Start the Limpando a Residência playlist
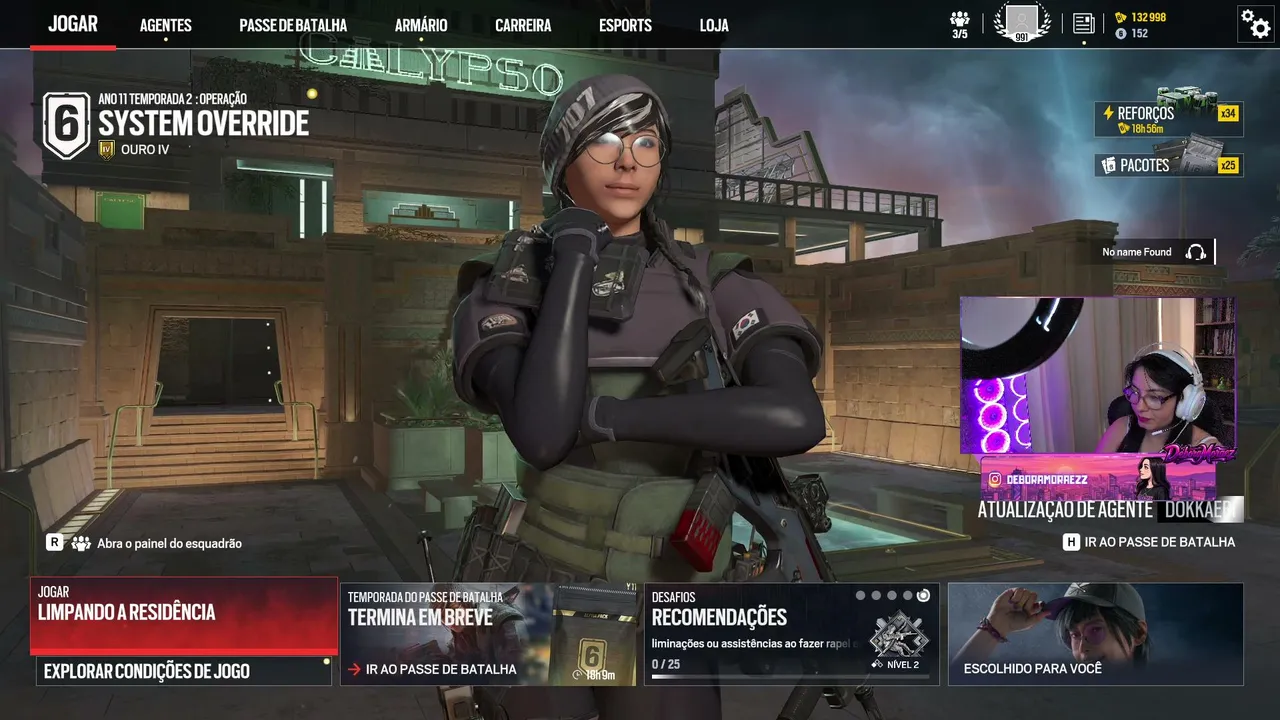Viewport: 1280px width, 720px height. click(184, 615)
